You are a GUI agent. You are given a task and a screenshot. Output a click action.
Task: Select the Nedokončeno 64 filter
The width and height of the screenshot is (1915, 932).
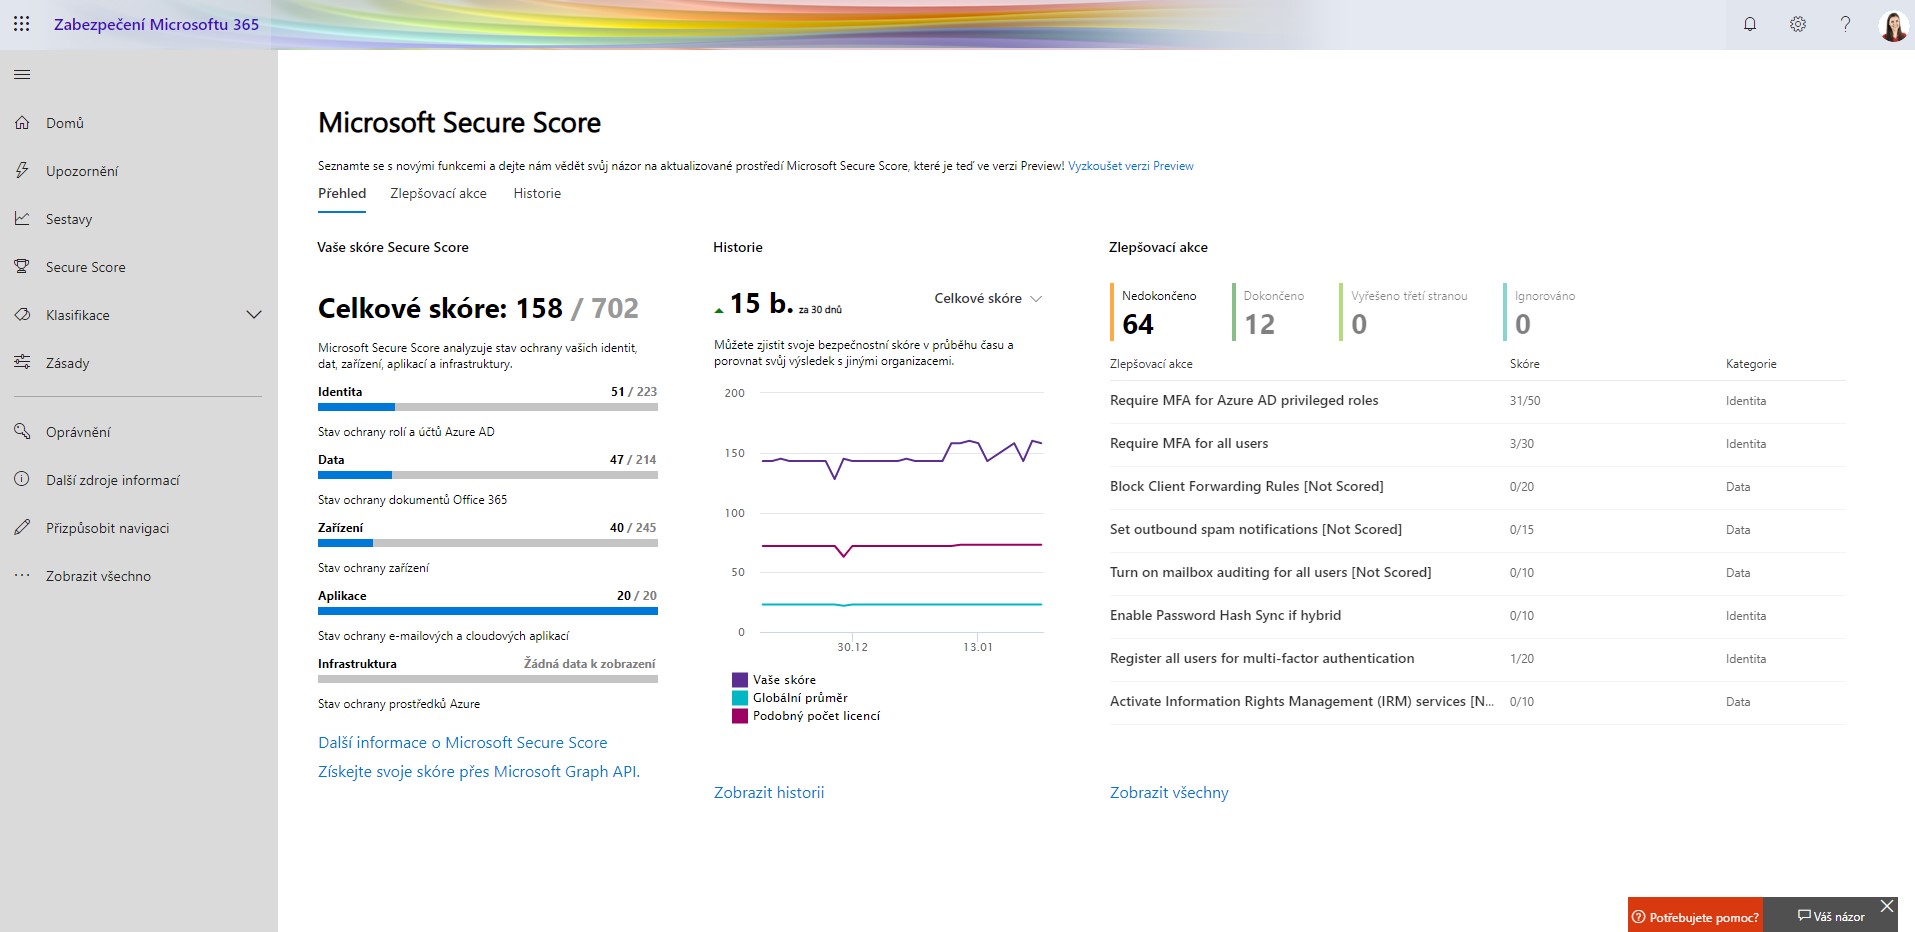coord(1155,312)
